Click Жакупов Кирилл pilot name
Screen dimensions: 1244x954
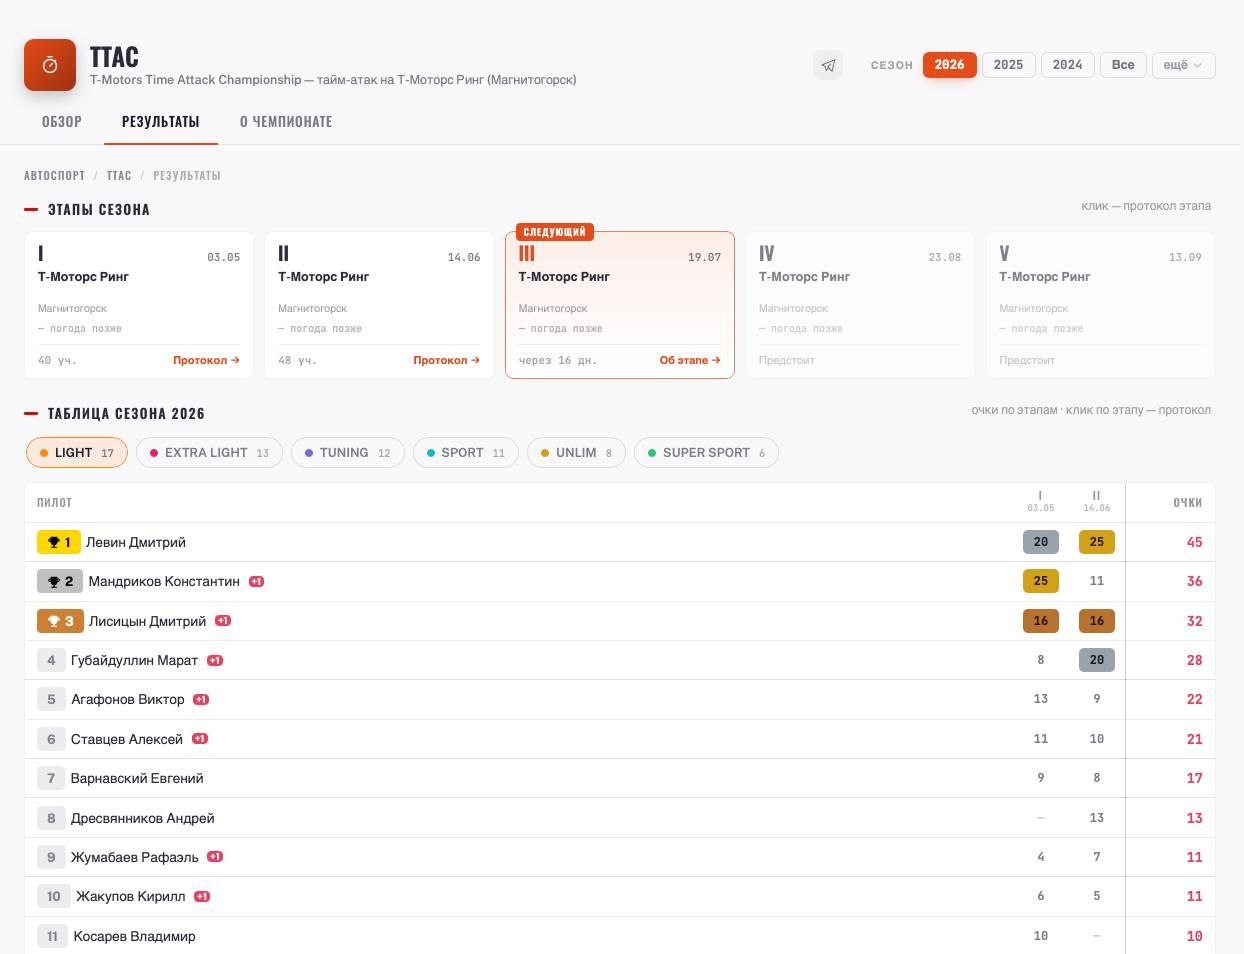click(x=131, y=896)
